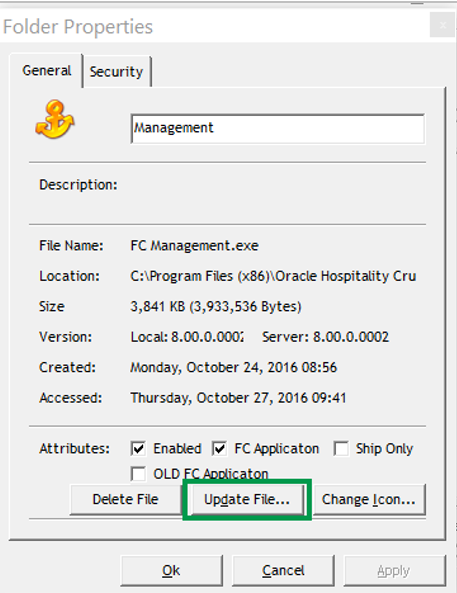The image size is (457, 593).
Task: Select the General tab
Action: coord(47,70)
